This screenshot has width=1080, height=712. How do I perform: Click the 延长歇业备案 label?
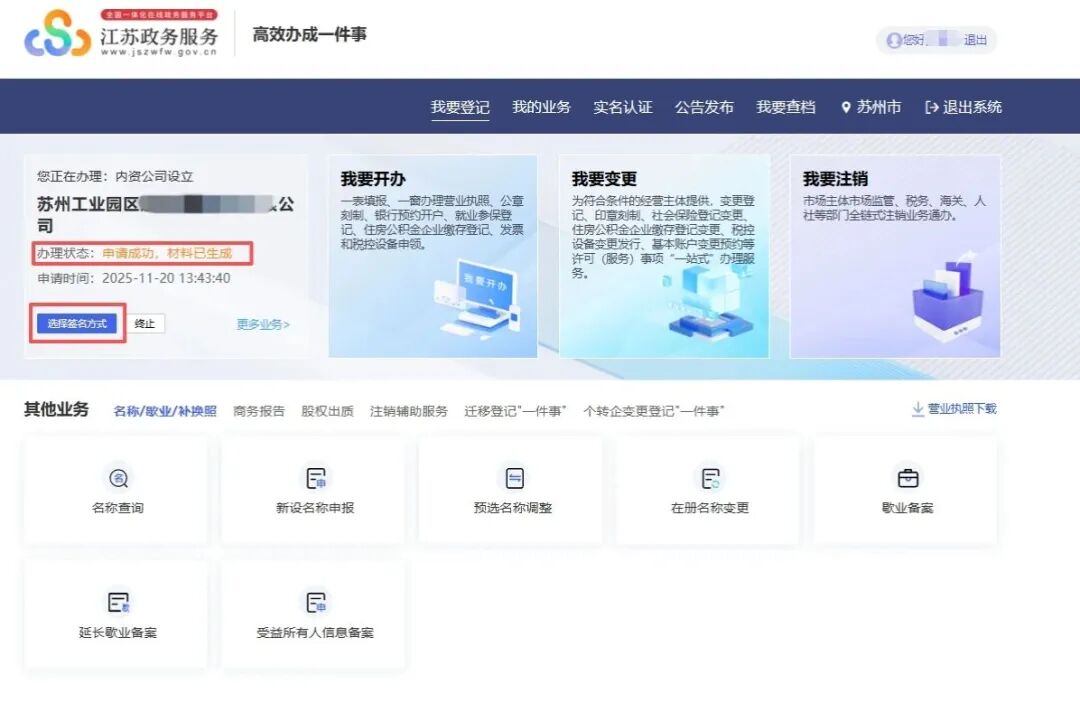click(118, 633)
